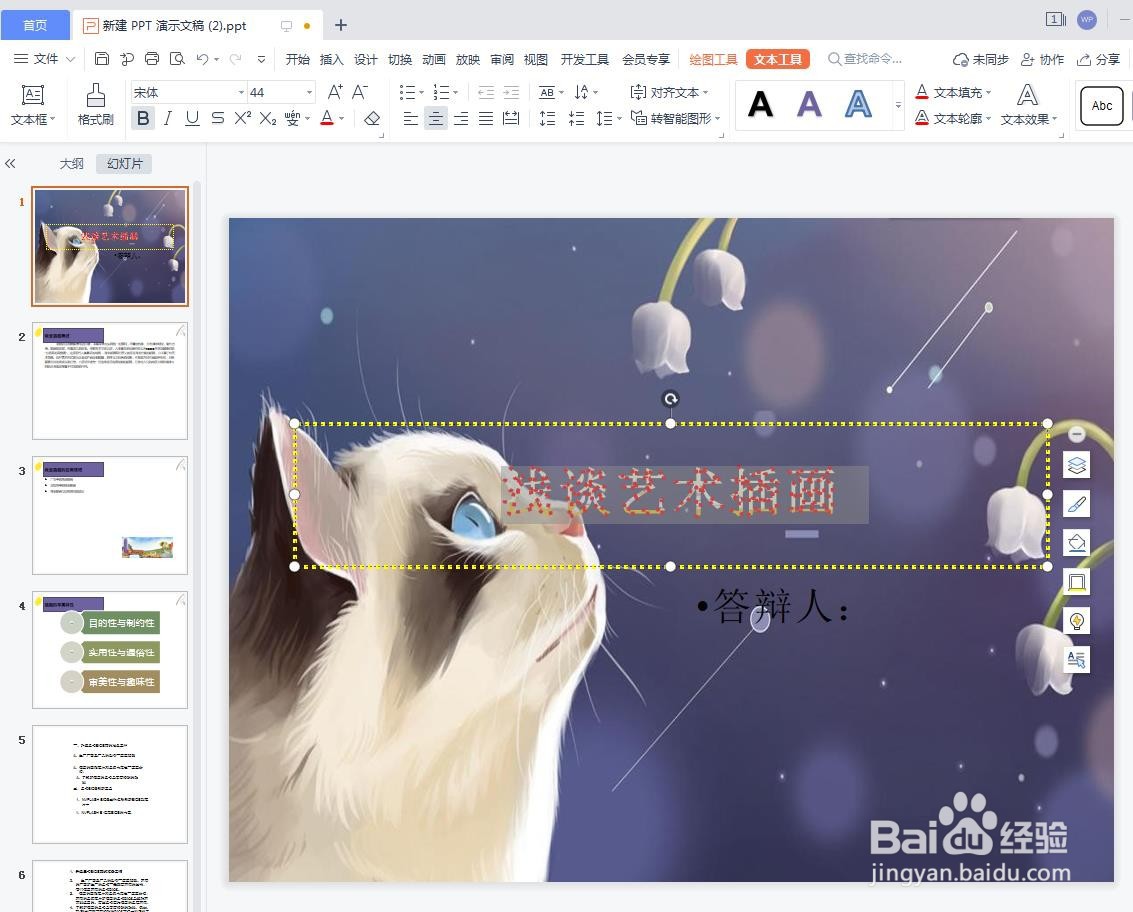Toggle Bold formatting
Image resolution: width=1133 pixels, height=912 pixels.
pyautogui.click(x=143, y=118)
